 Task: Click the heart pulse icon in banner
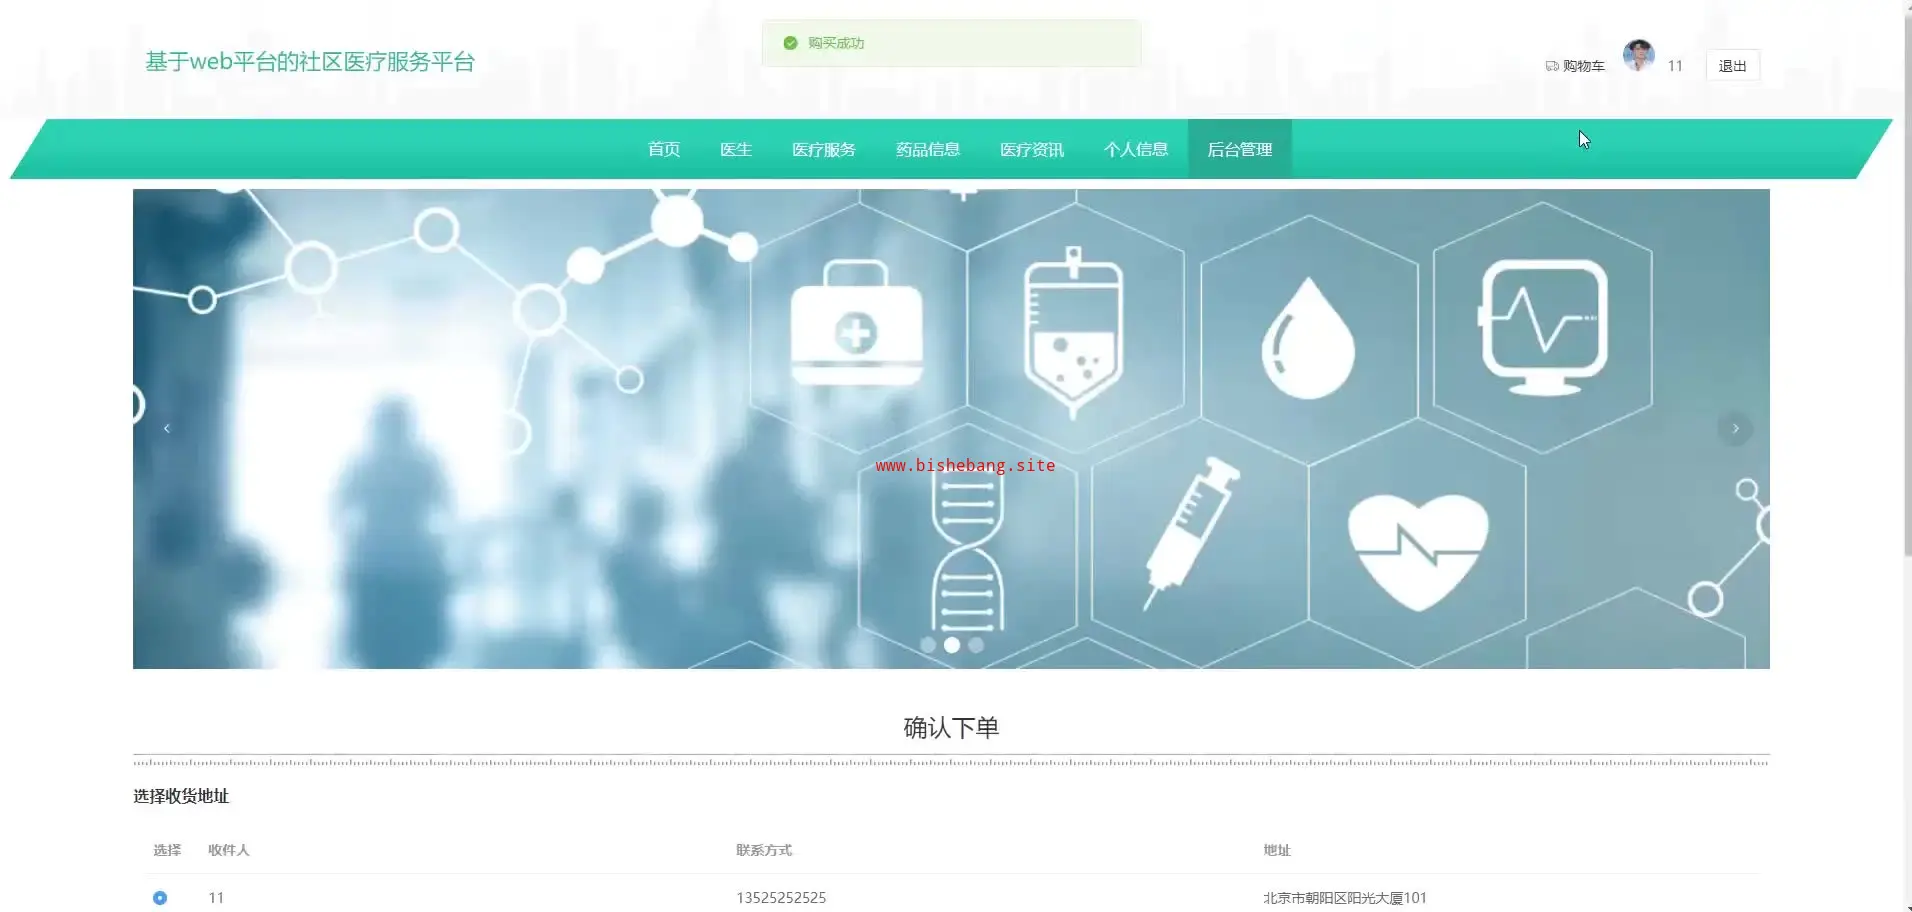1418,551
